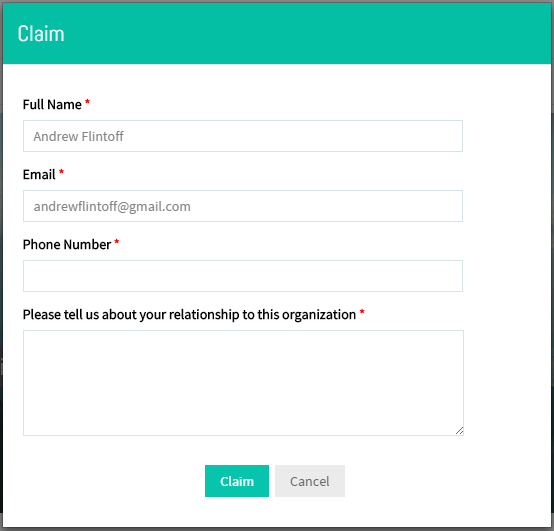Click the red asterisk beside Full Name
Image resolution: width=554 pixels, height=531 pixels.
(x=87, y=102)
